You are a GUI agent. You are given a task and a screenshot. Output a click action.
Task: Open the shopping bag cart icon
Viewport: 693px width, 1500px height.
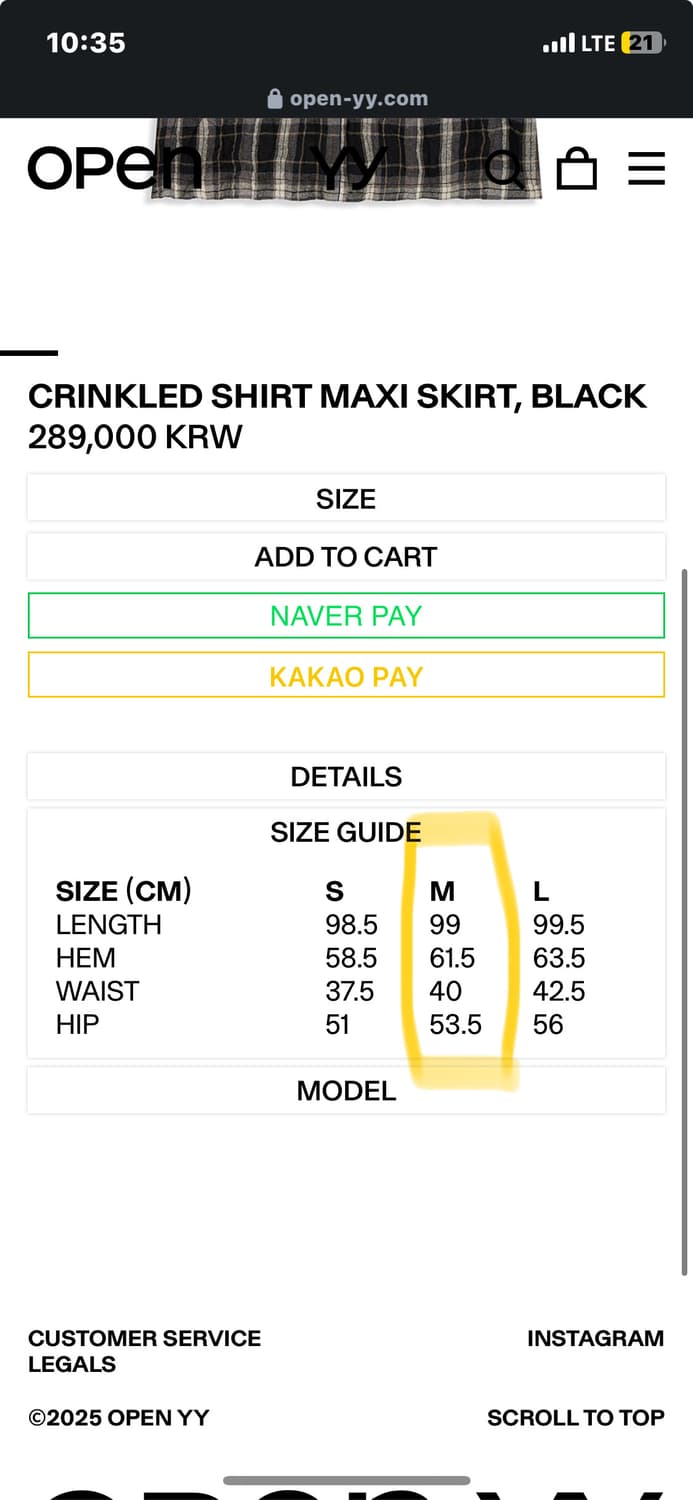[x=577, y=168]
